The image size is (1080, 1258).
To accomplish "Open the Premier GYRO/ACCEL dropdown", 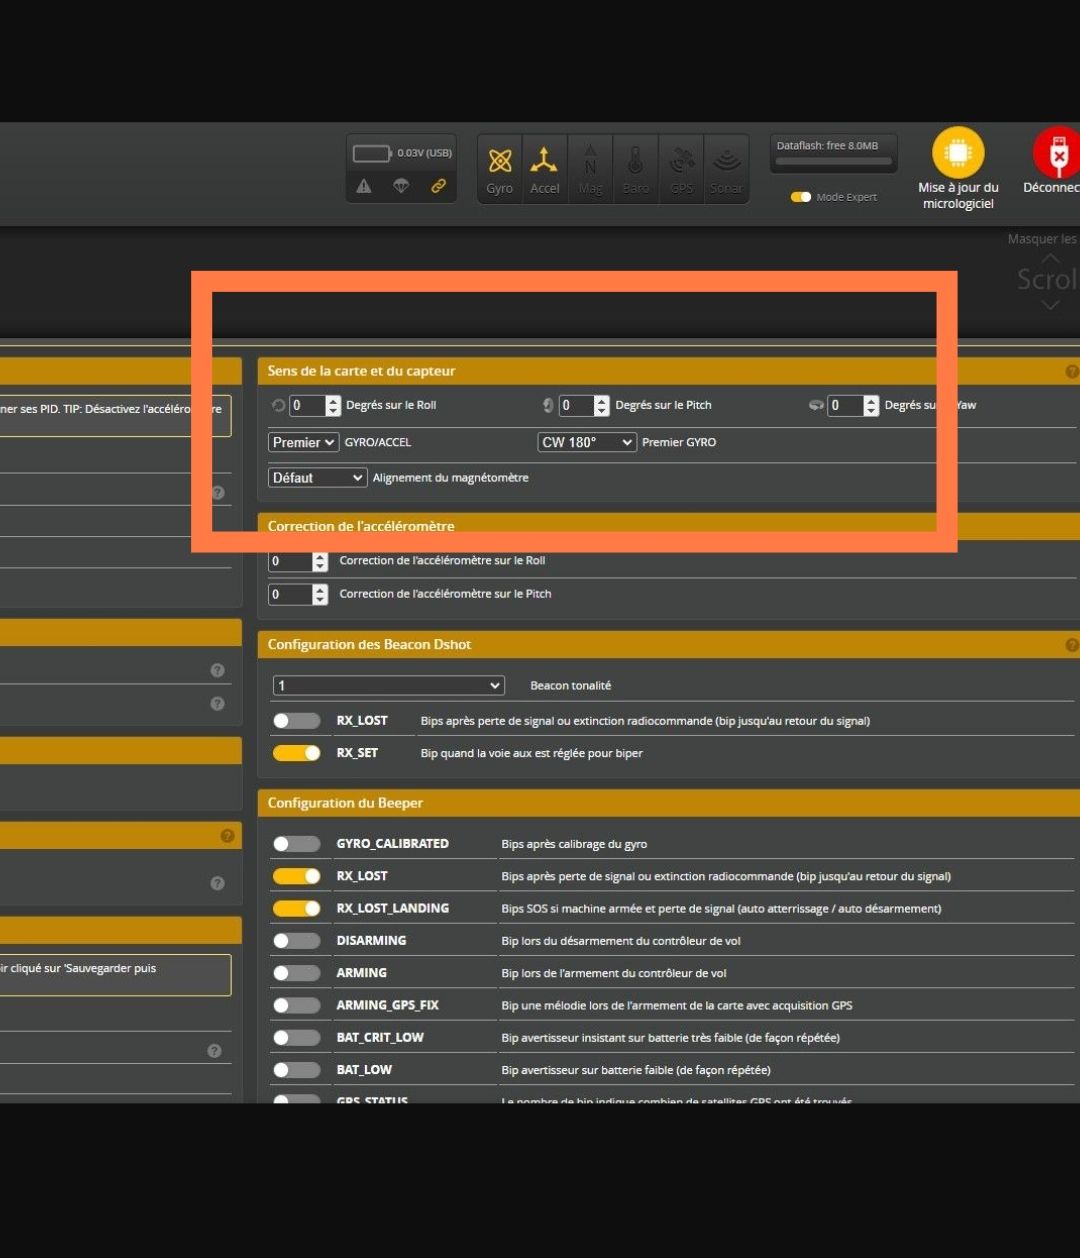I will (x=303, y=442).
